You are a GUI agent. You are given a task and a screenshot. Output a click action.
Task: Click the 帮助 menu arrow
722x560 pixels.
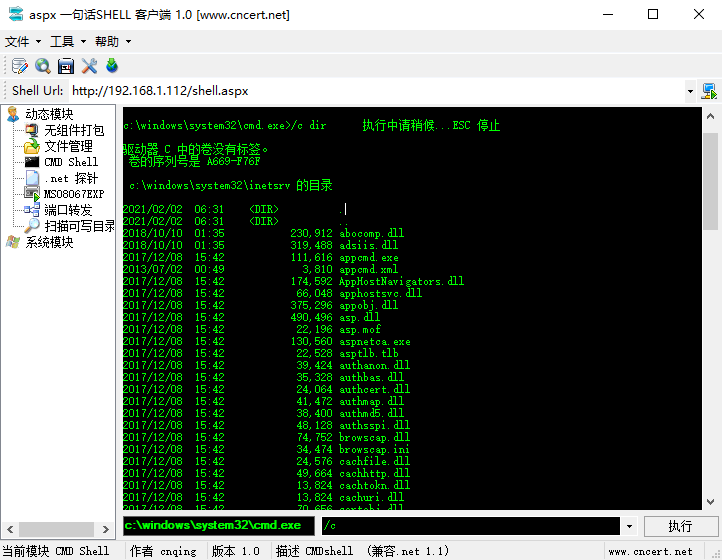[x=128, y=42]
